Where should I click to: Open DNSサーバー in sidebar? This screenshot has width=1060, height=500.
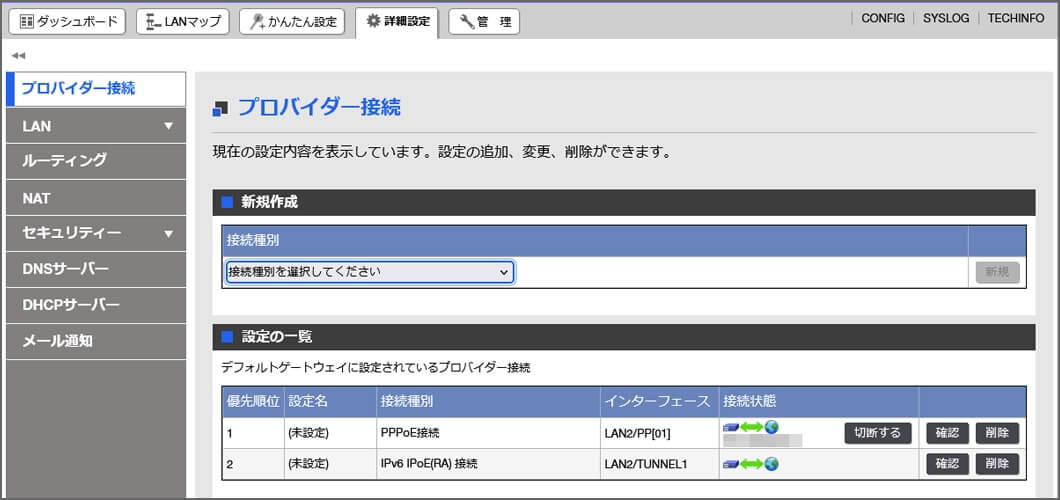point(95,270)
